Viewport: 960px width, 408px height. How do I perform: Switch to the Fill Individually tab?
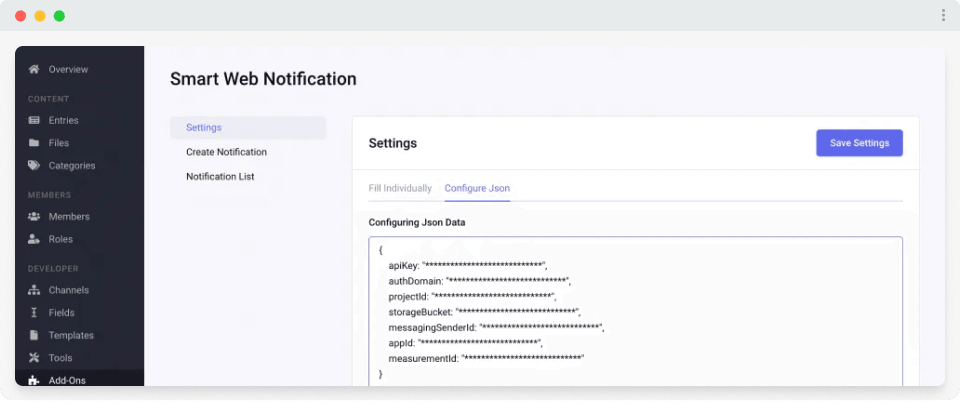pyautogui.click(x=400, y=188)
